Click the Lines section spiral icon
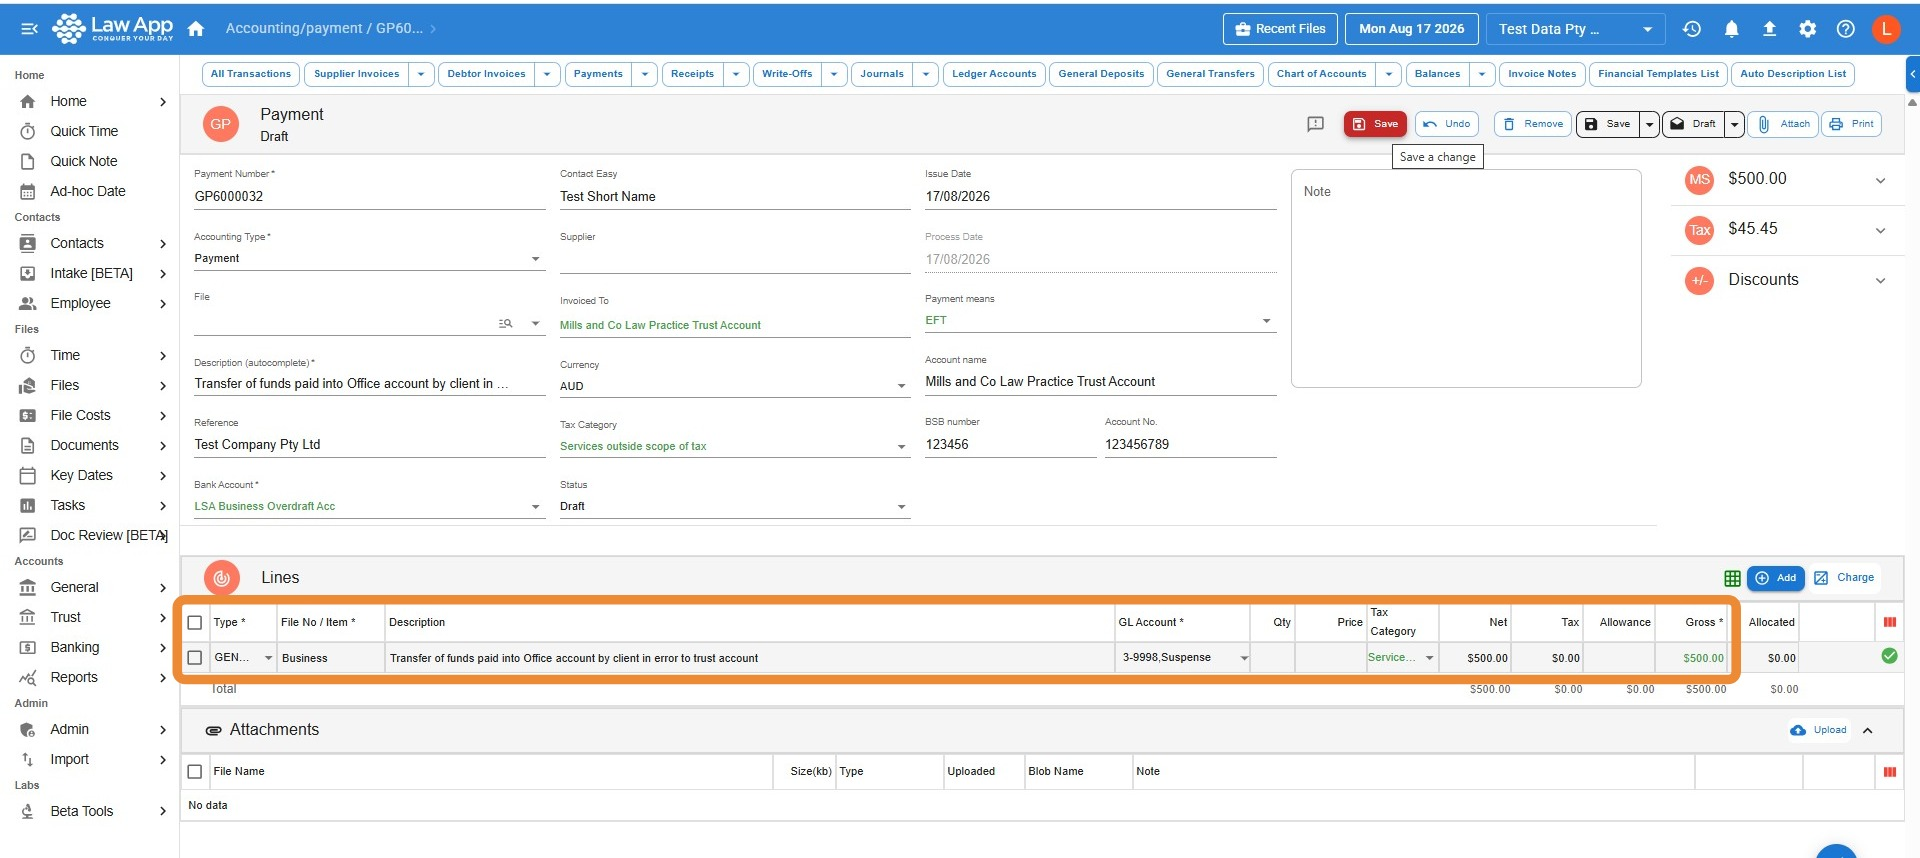This screenshot has height=858, width=1920. pyautogui.click(x=222, y=578)
